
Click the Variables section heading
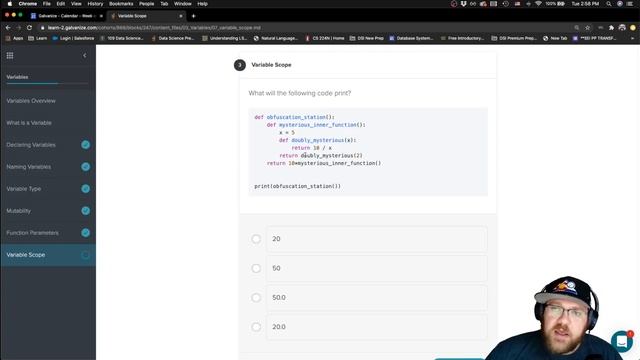(17, 77)
